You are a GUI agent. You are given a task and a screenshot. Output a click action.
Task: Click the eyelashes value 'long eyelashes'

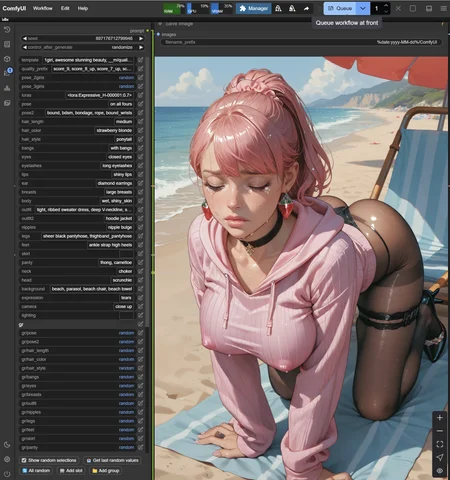coord(117,166)
